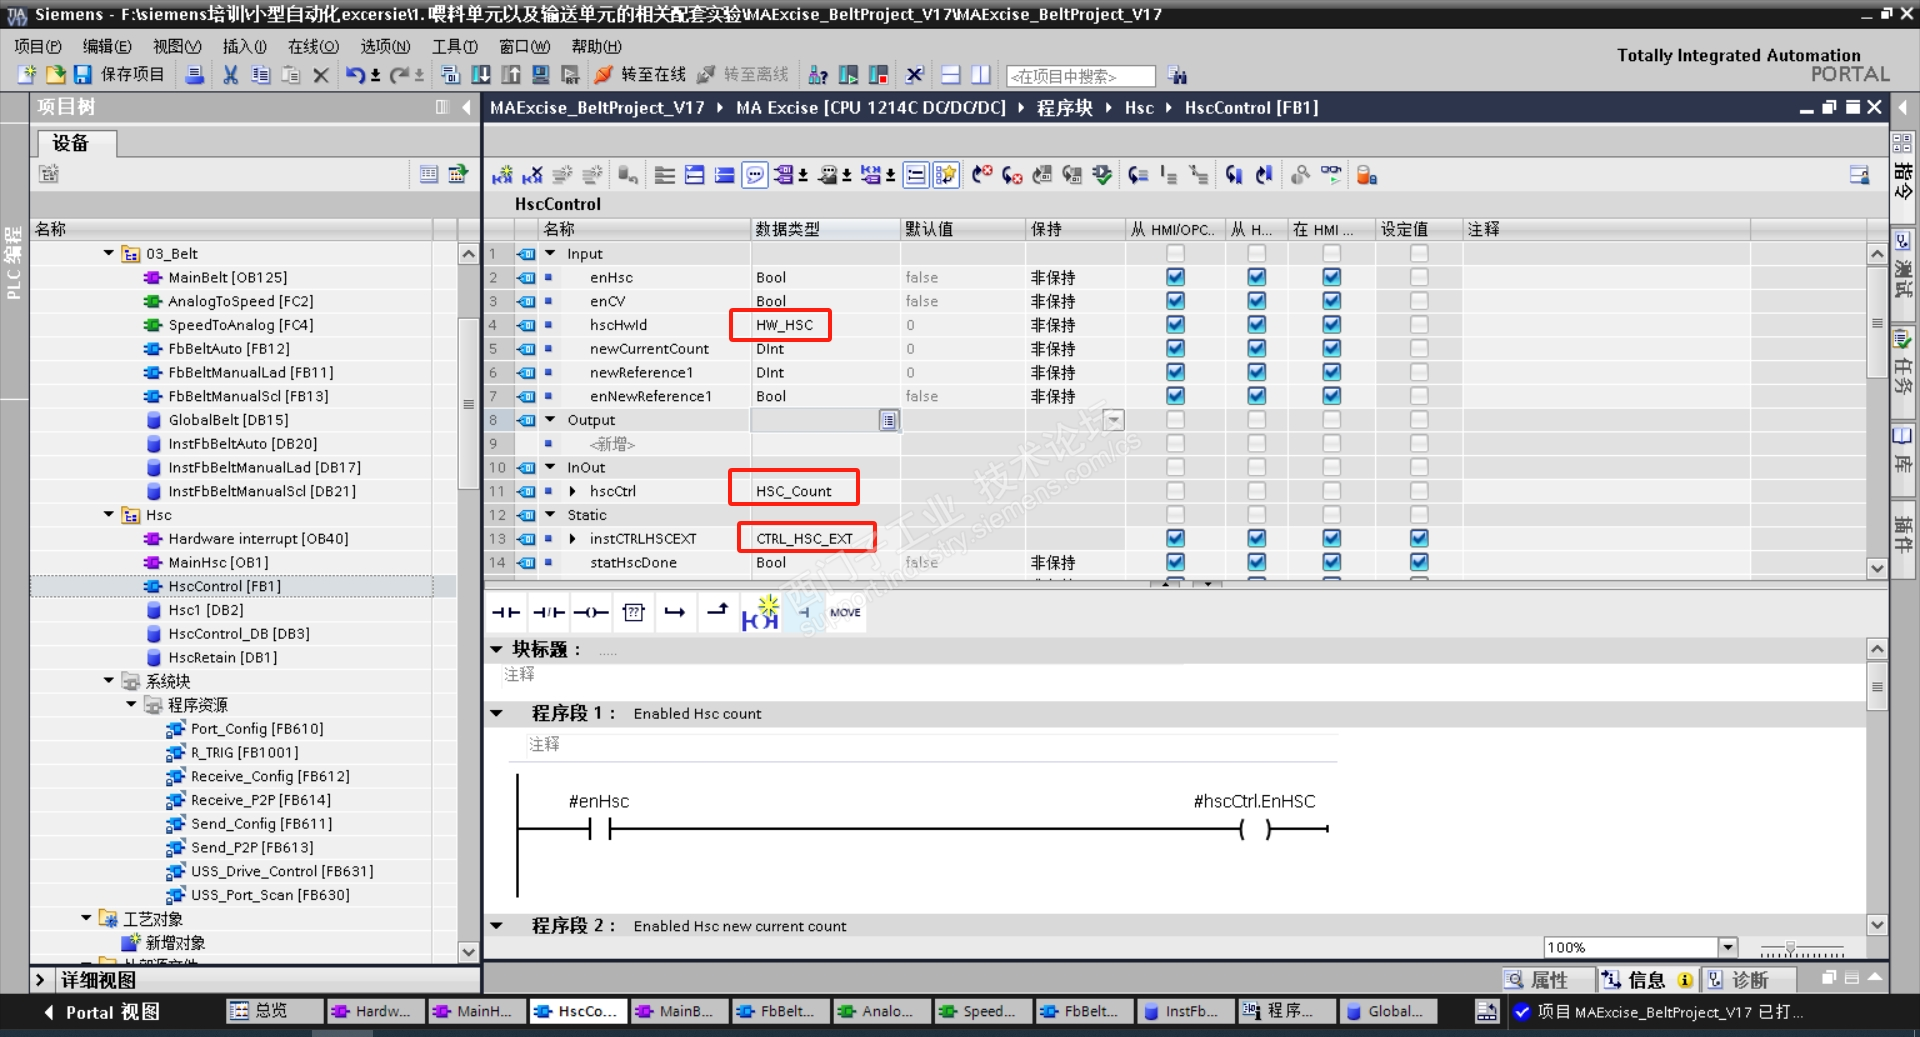Click the print icon in main toolbar
The image size is (1920, 1037).
point(196,75)
